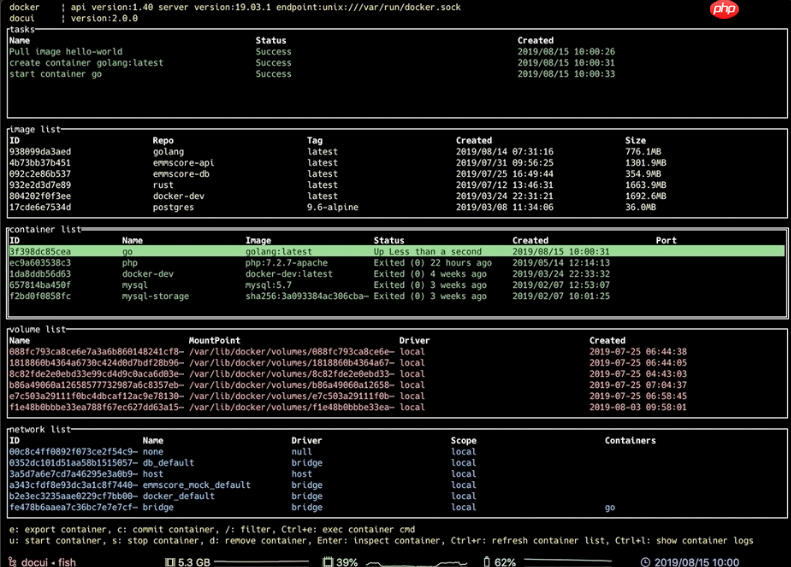The height and width of the screenshot is (567, 791).
Task: Select the emmscore_mock_default network row
Action: 397,485
